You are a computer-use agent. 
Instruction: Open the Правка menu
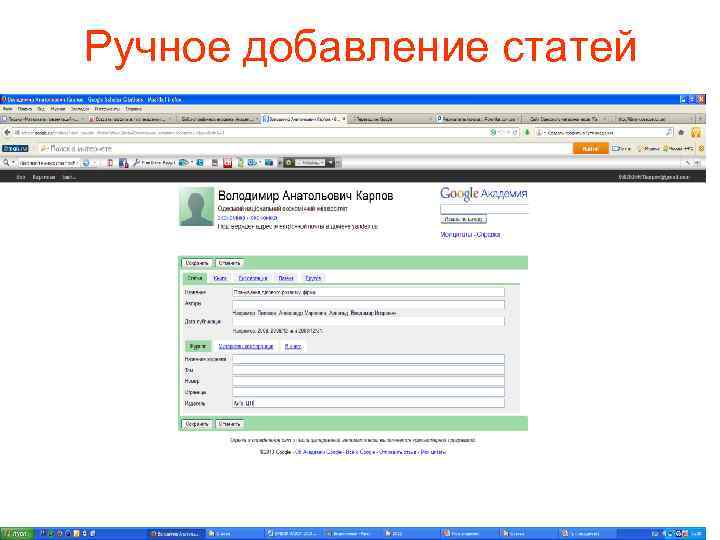tap(25, 109)
